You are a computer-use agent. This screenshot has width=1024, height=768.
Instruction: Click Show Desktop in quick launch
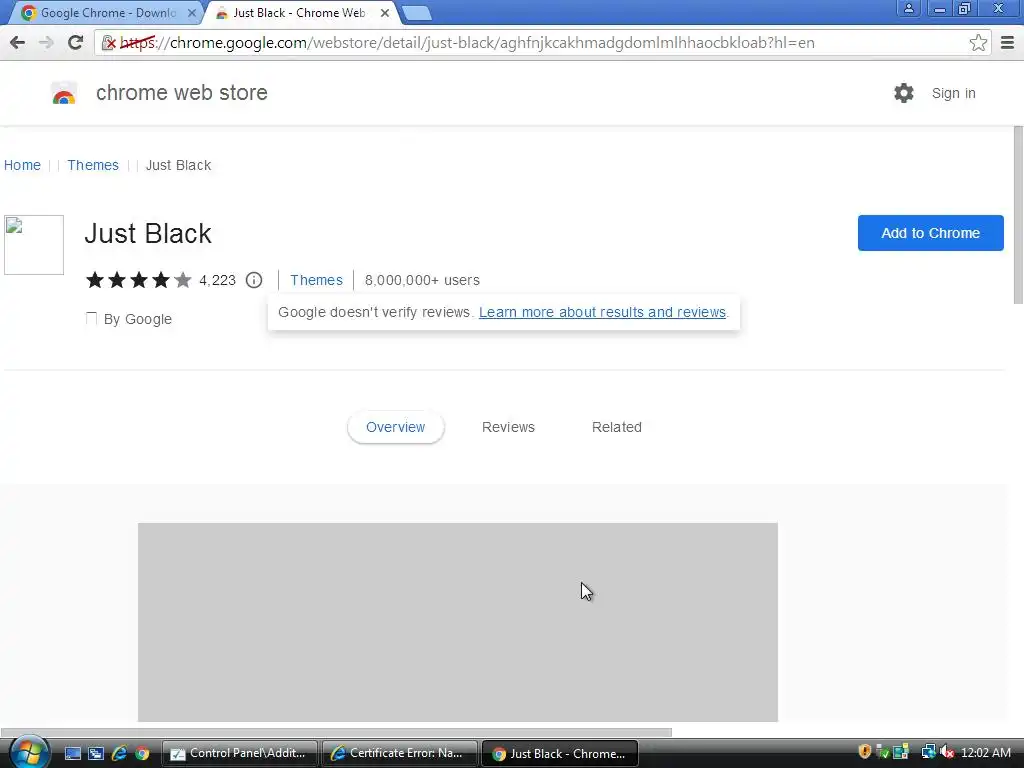click(73, 754)
